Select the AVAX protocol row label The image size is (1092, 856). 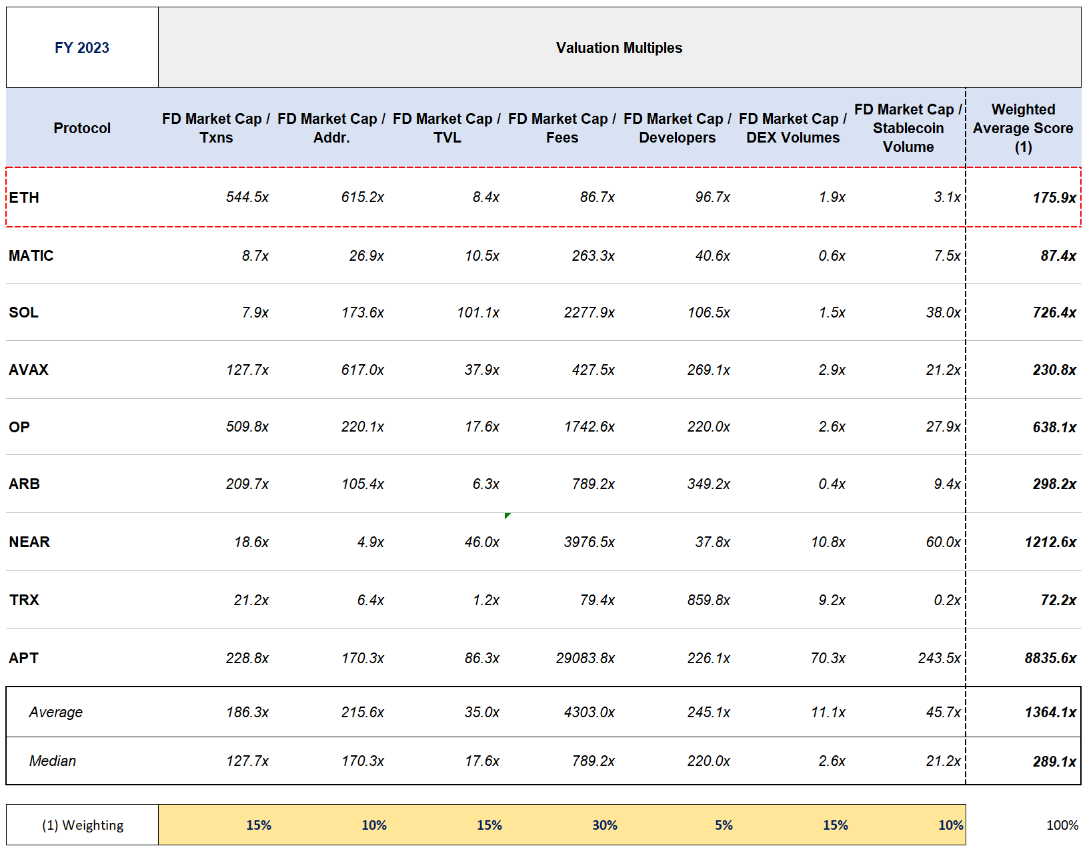(29, 370)
